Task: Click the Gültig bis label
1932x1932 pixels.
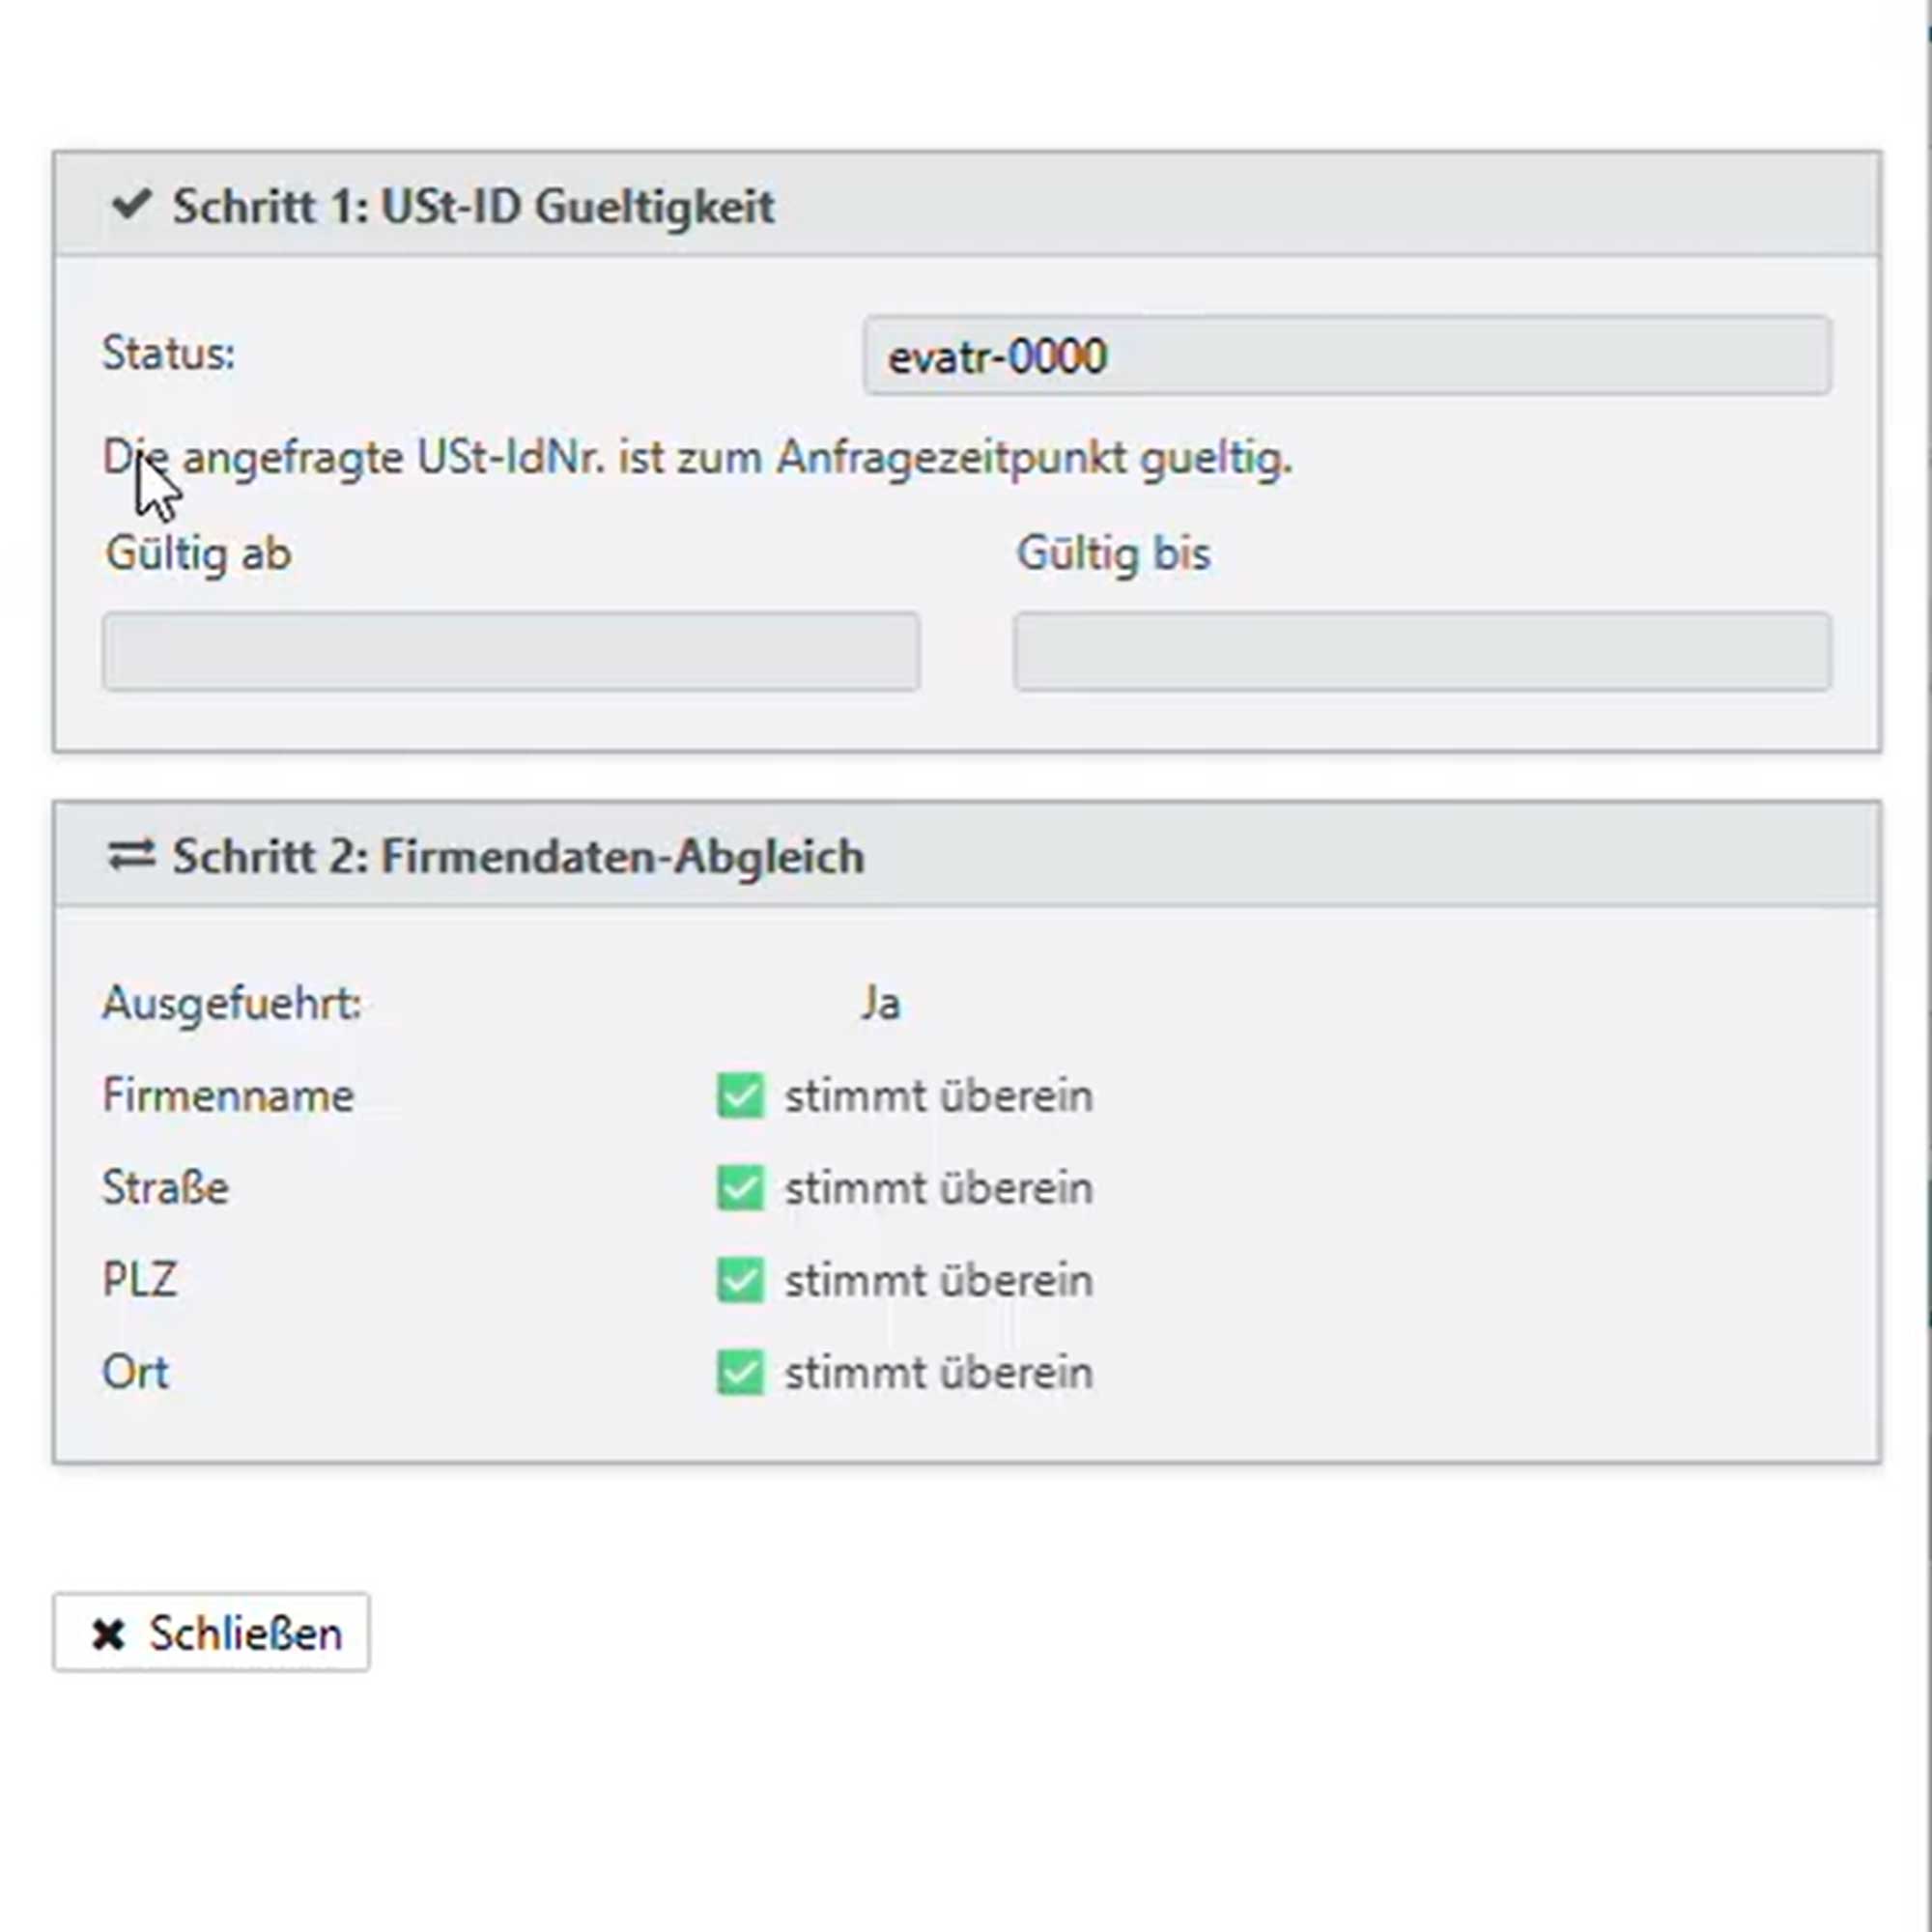Action: click(x=1113, y=553)
